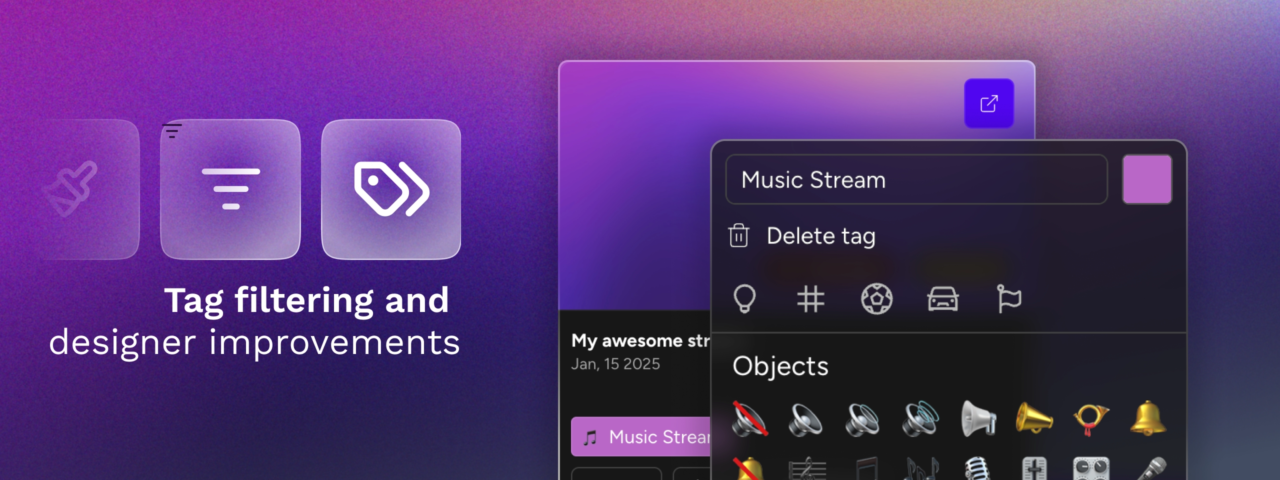The height and width of the screenshot is (480, 1280).
Task: Pick the golden bell emoji
Action: click(1148, 419)
